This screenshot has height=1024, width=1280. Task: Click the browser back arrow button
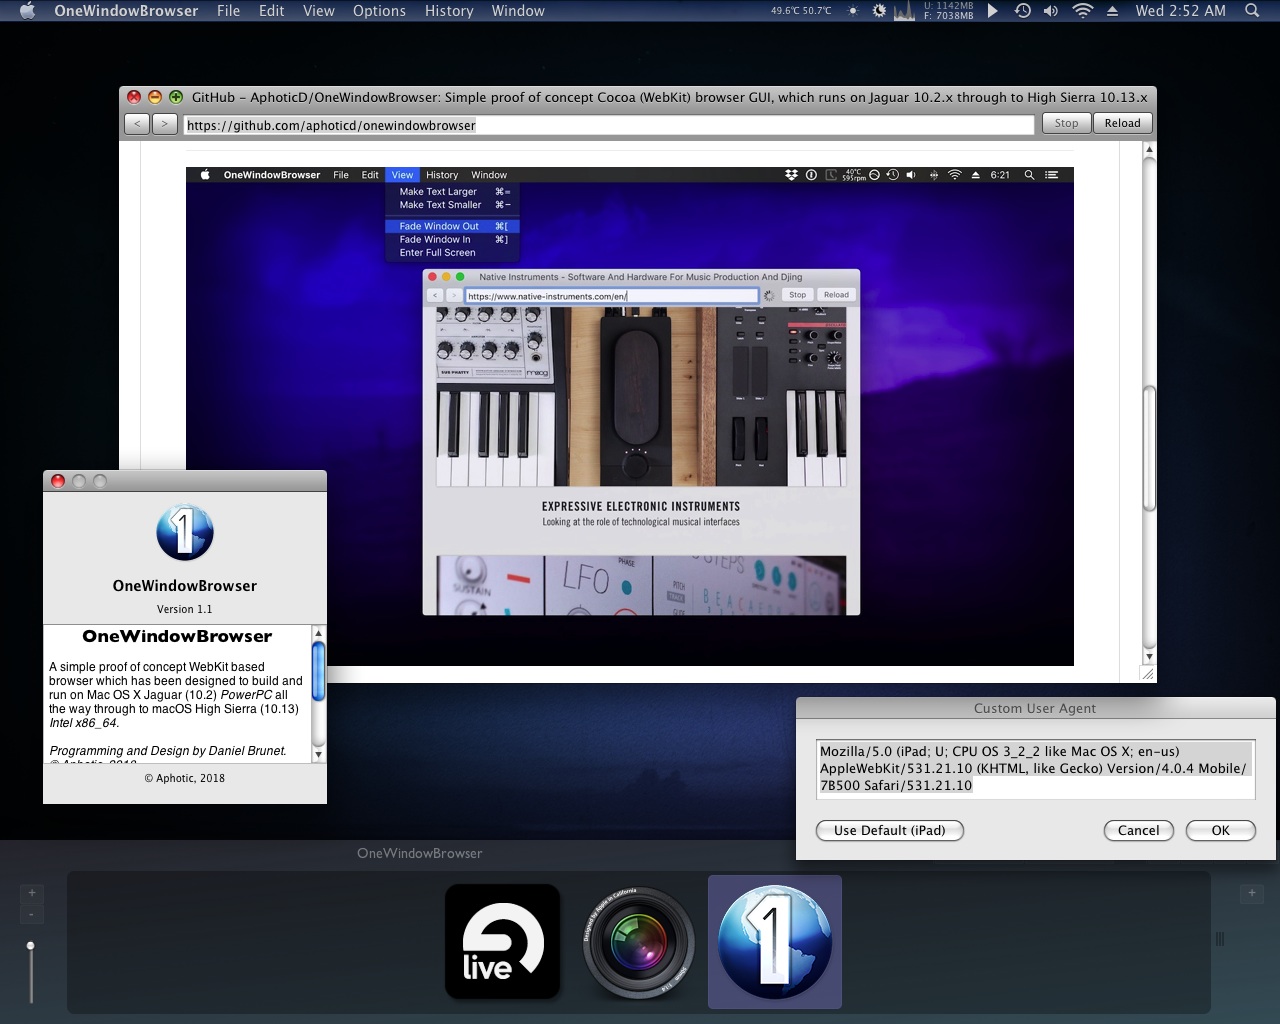(137, 123)
